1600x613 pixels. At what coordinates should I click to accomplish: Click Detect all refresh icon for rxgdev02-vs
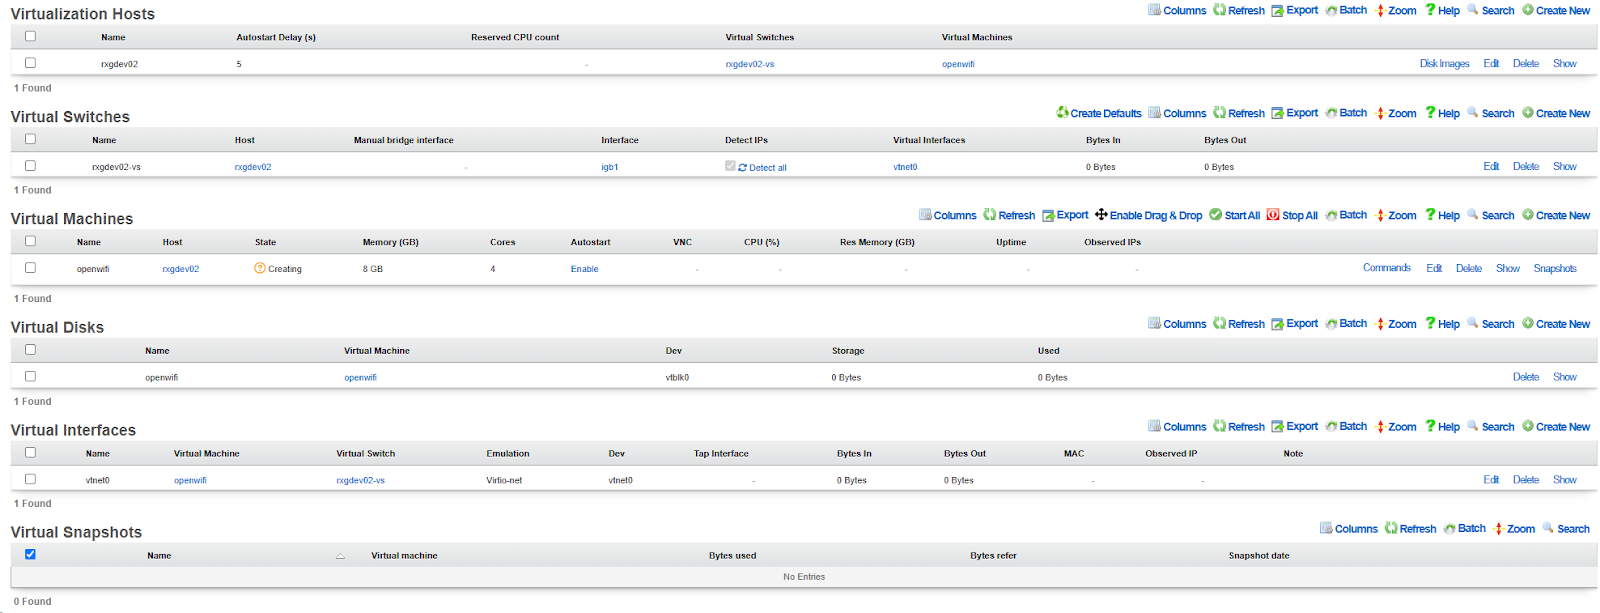point(743,168)
